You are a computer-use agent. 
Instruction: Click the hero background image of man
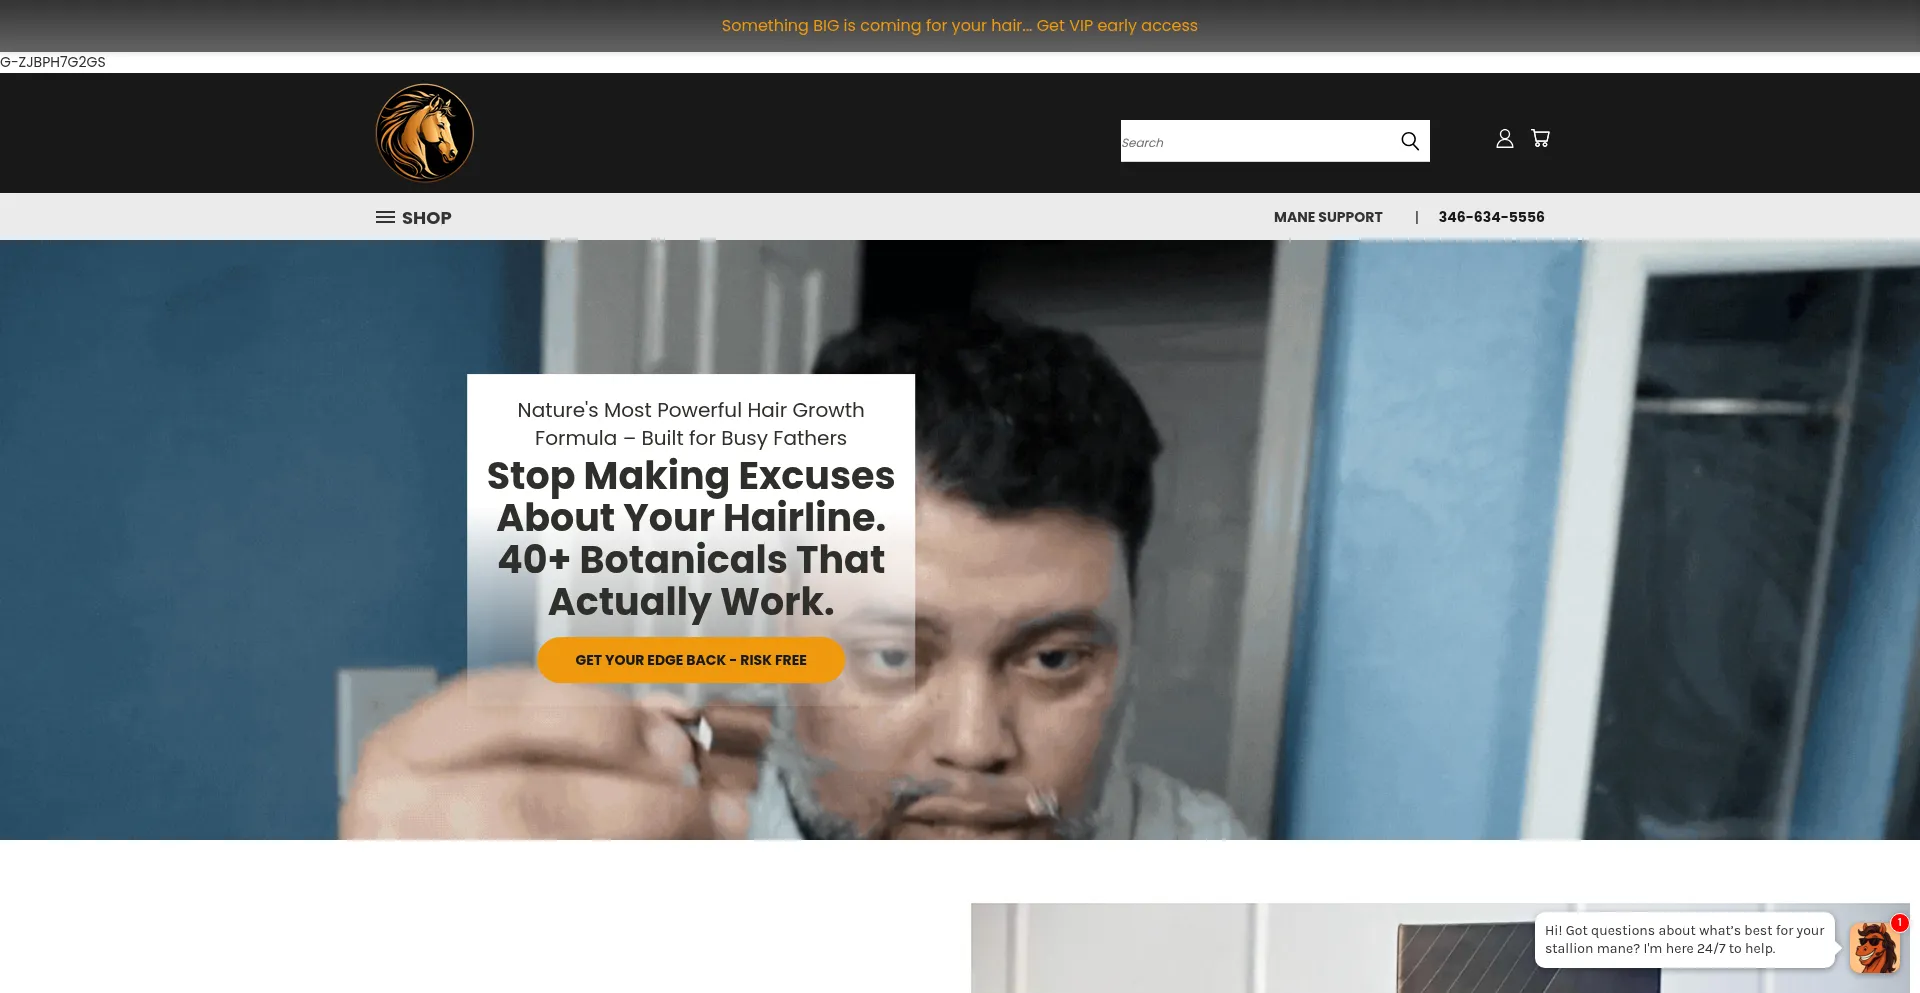coord(1300,540)
